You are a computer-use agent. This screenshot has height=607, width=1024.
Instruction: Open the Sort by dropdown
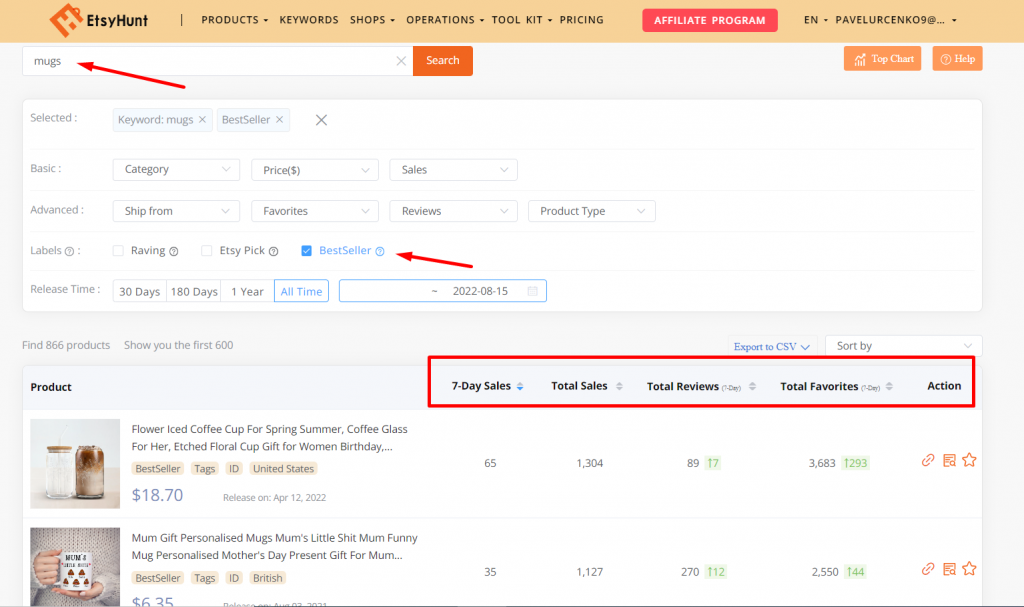(x=903, y=346)
